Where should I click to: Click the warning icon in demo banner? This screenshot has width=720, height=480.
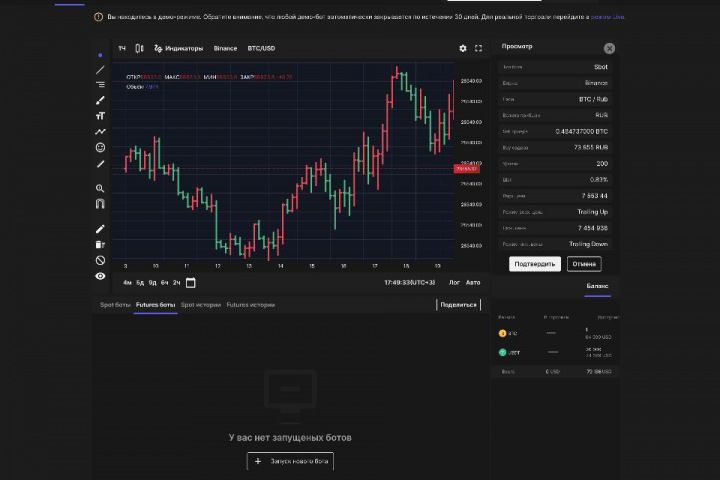(x=98, y=17)
